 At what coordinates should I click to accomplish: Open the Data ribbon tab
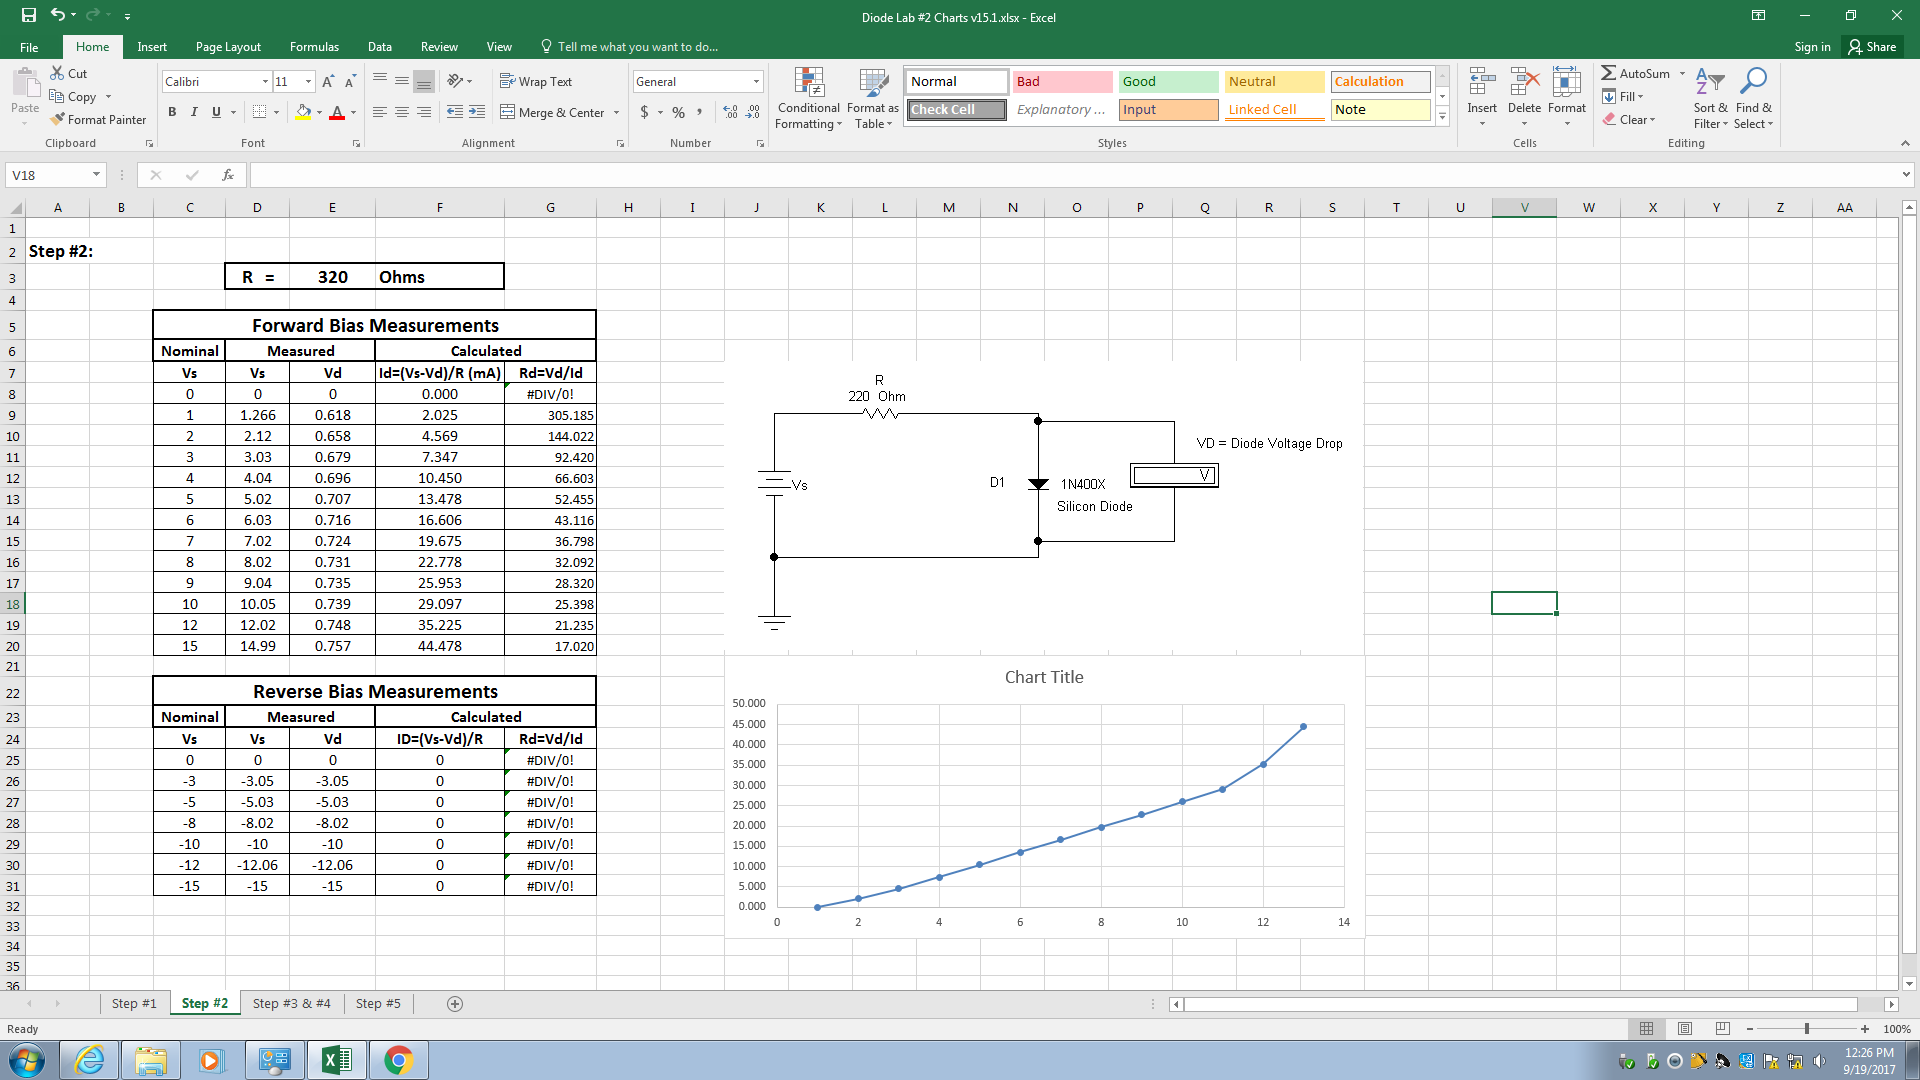pos(379,47)
